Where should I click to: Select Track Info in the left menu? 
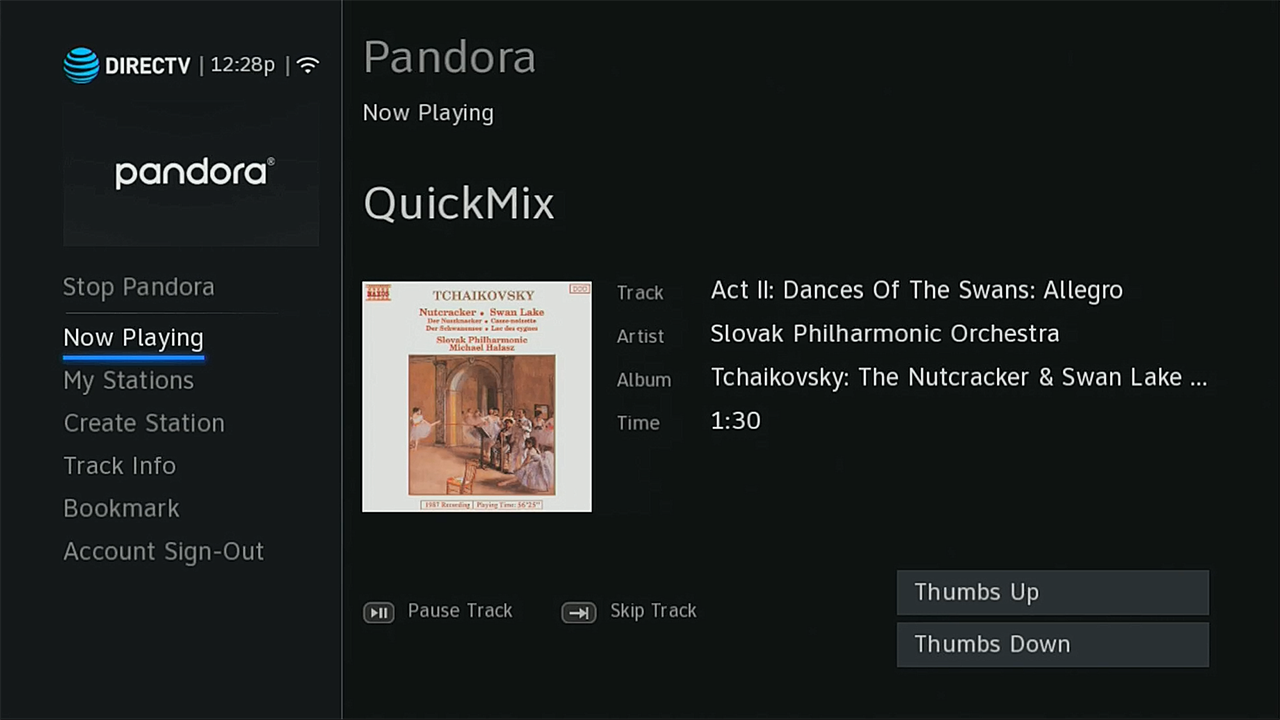pos(119,465)
